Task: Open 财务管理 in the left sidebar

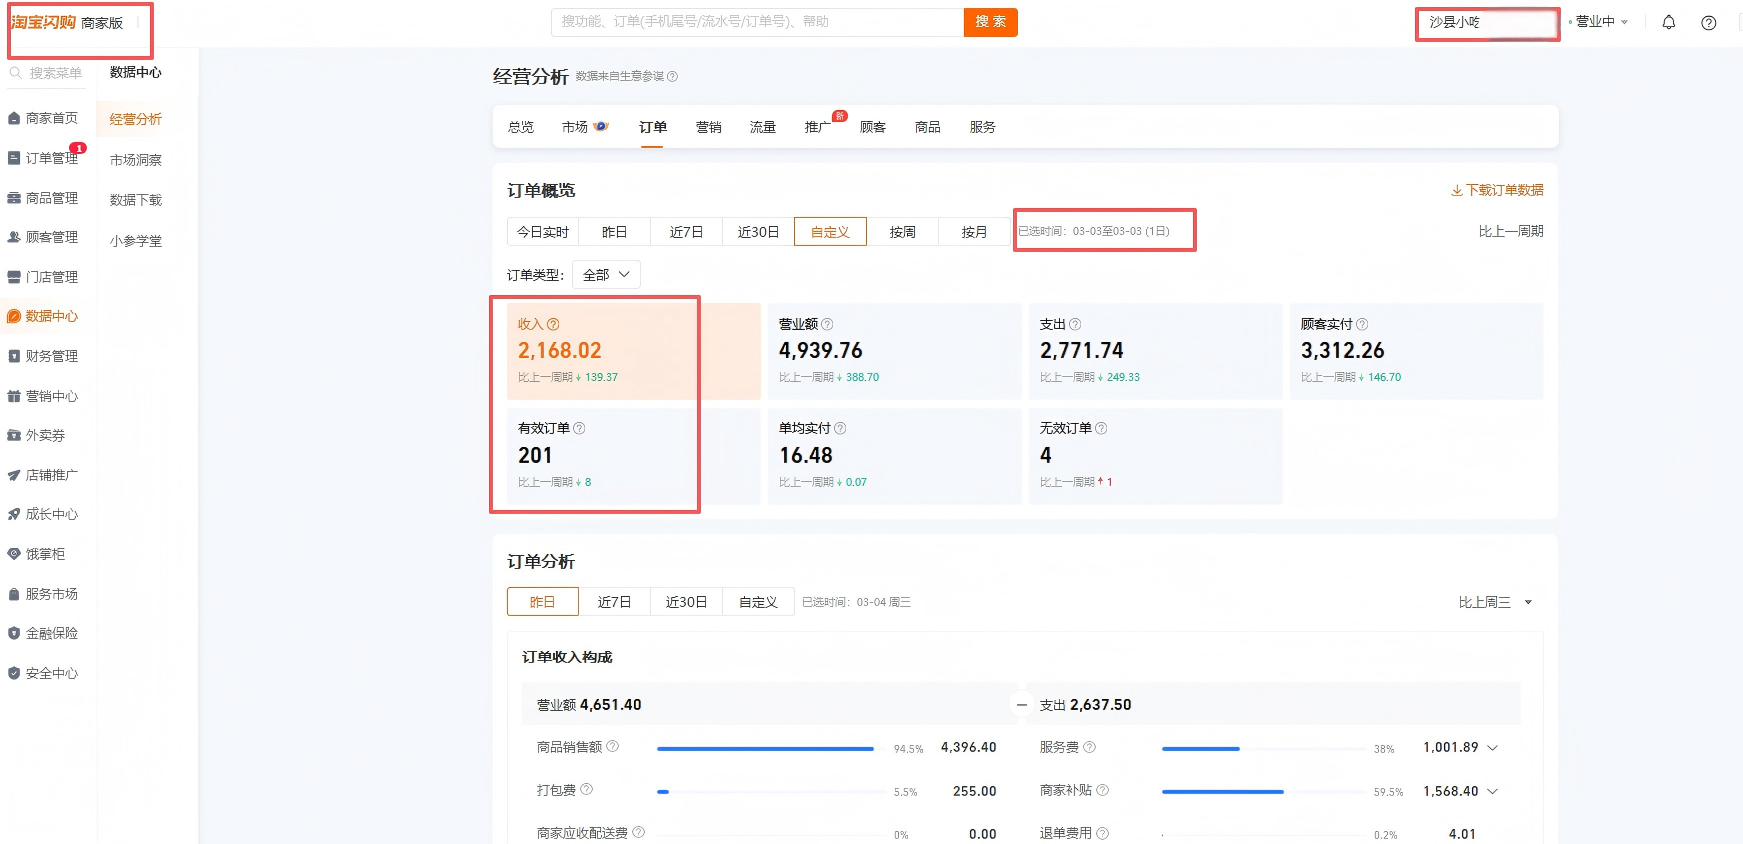Action: (x=51, y=356)
